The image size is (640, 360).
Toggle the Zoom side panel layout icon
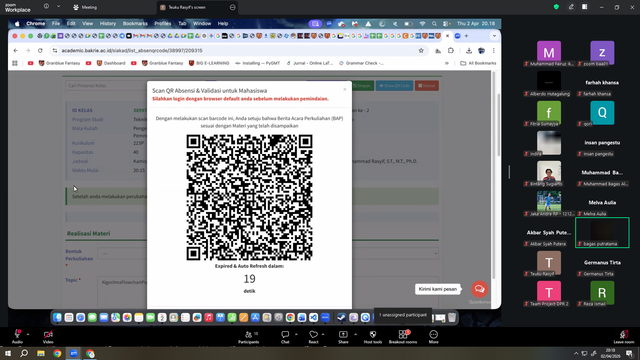[584, 7]
